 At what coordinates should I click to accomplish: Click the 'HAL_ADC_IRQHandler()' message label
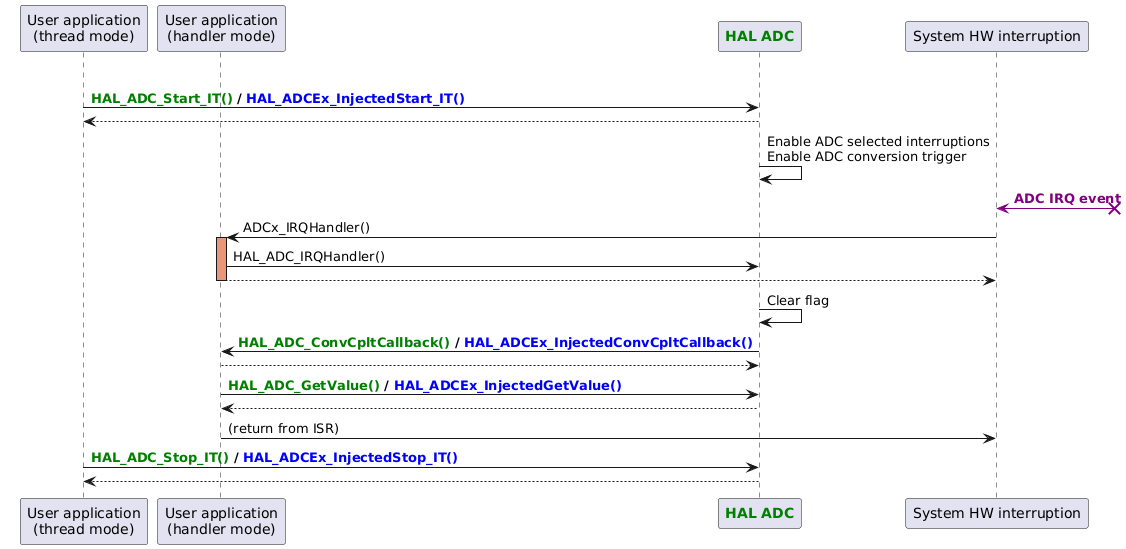(x=309, y=256)
